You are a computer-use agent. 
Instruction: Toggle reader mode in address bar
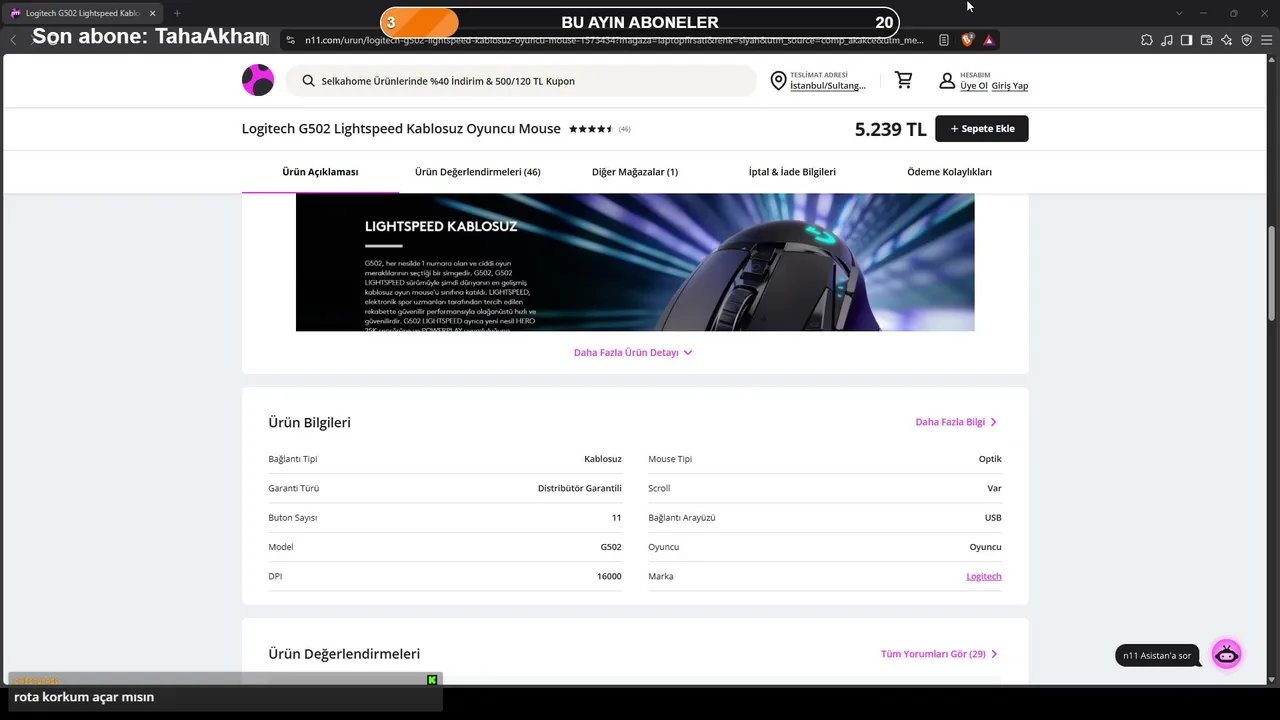pyautogui.click(x=944, y=40)
